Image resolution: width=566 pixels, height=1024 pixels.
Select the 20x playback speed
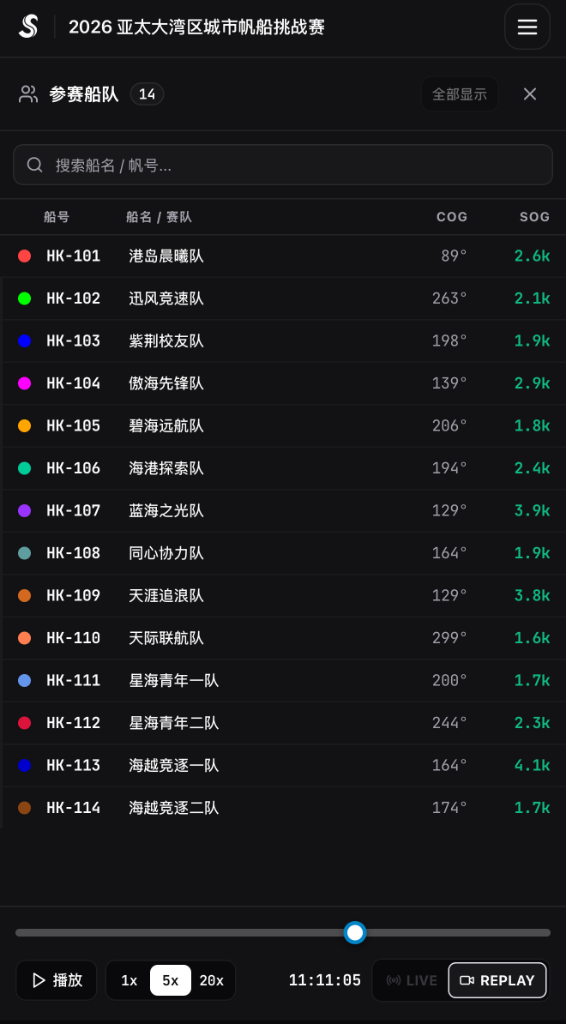point(212,980)
